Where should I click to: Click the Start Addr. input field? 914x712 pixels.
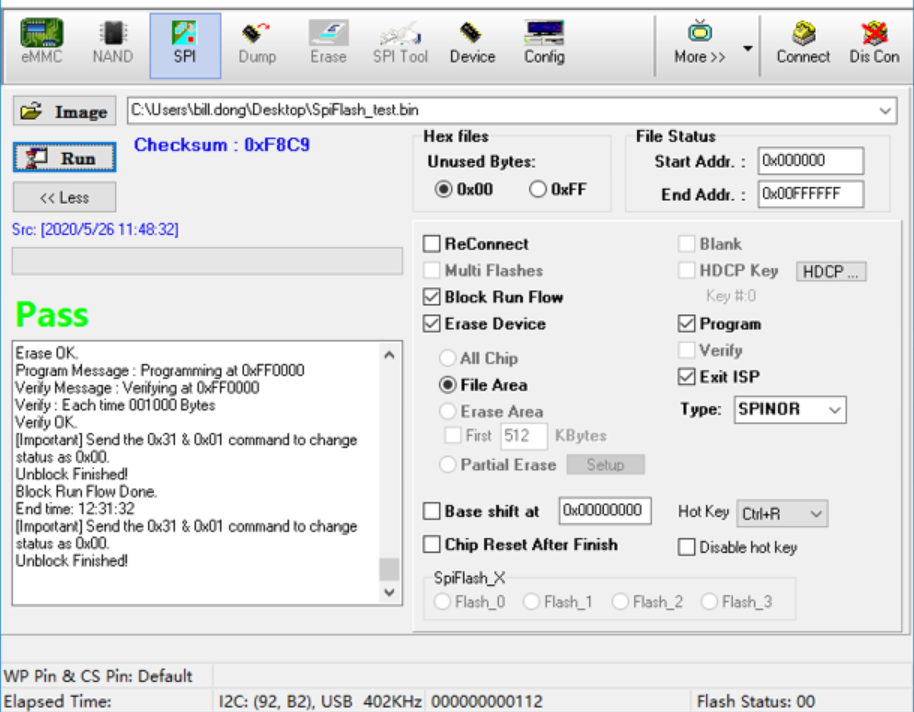coord(809,160)
